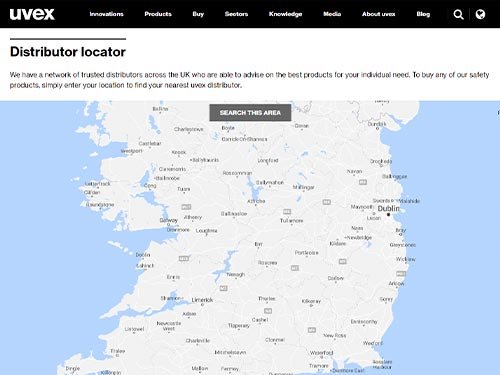Click the Dublin label on the map

[388, 208]
